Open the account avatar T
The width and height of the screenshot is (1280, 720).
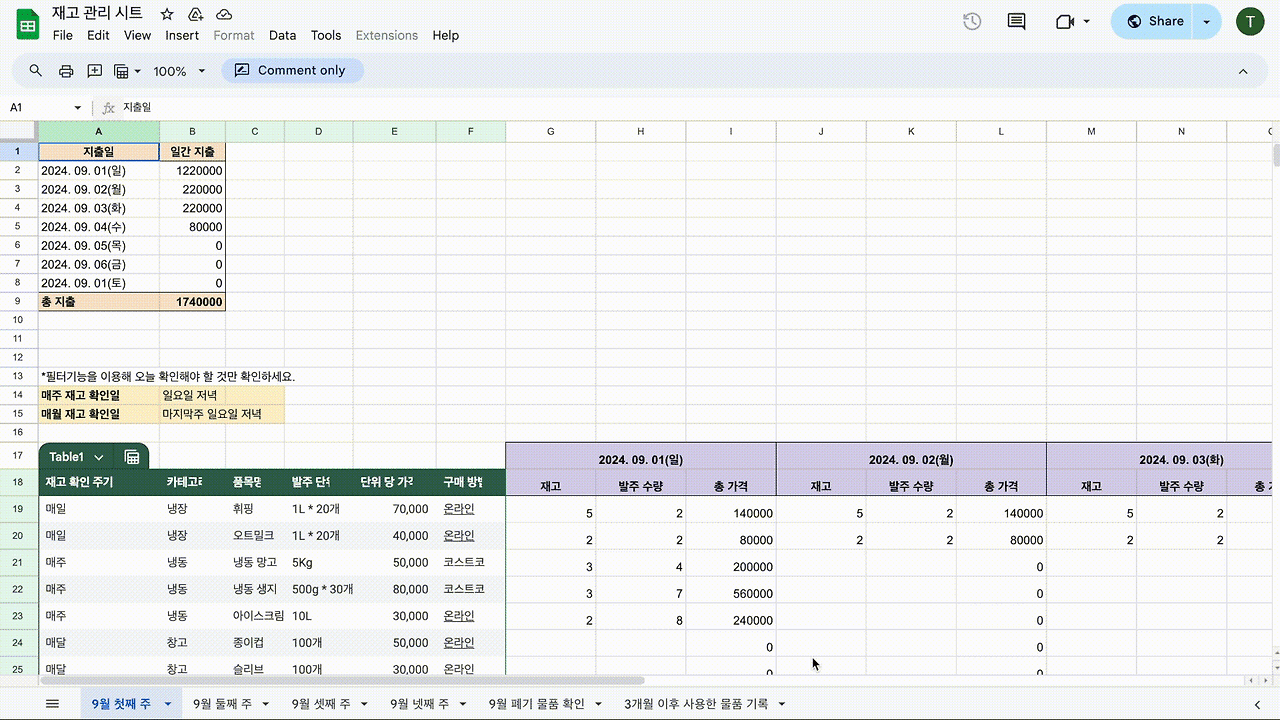coord(1250,22)
